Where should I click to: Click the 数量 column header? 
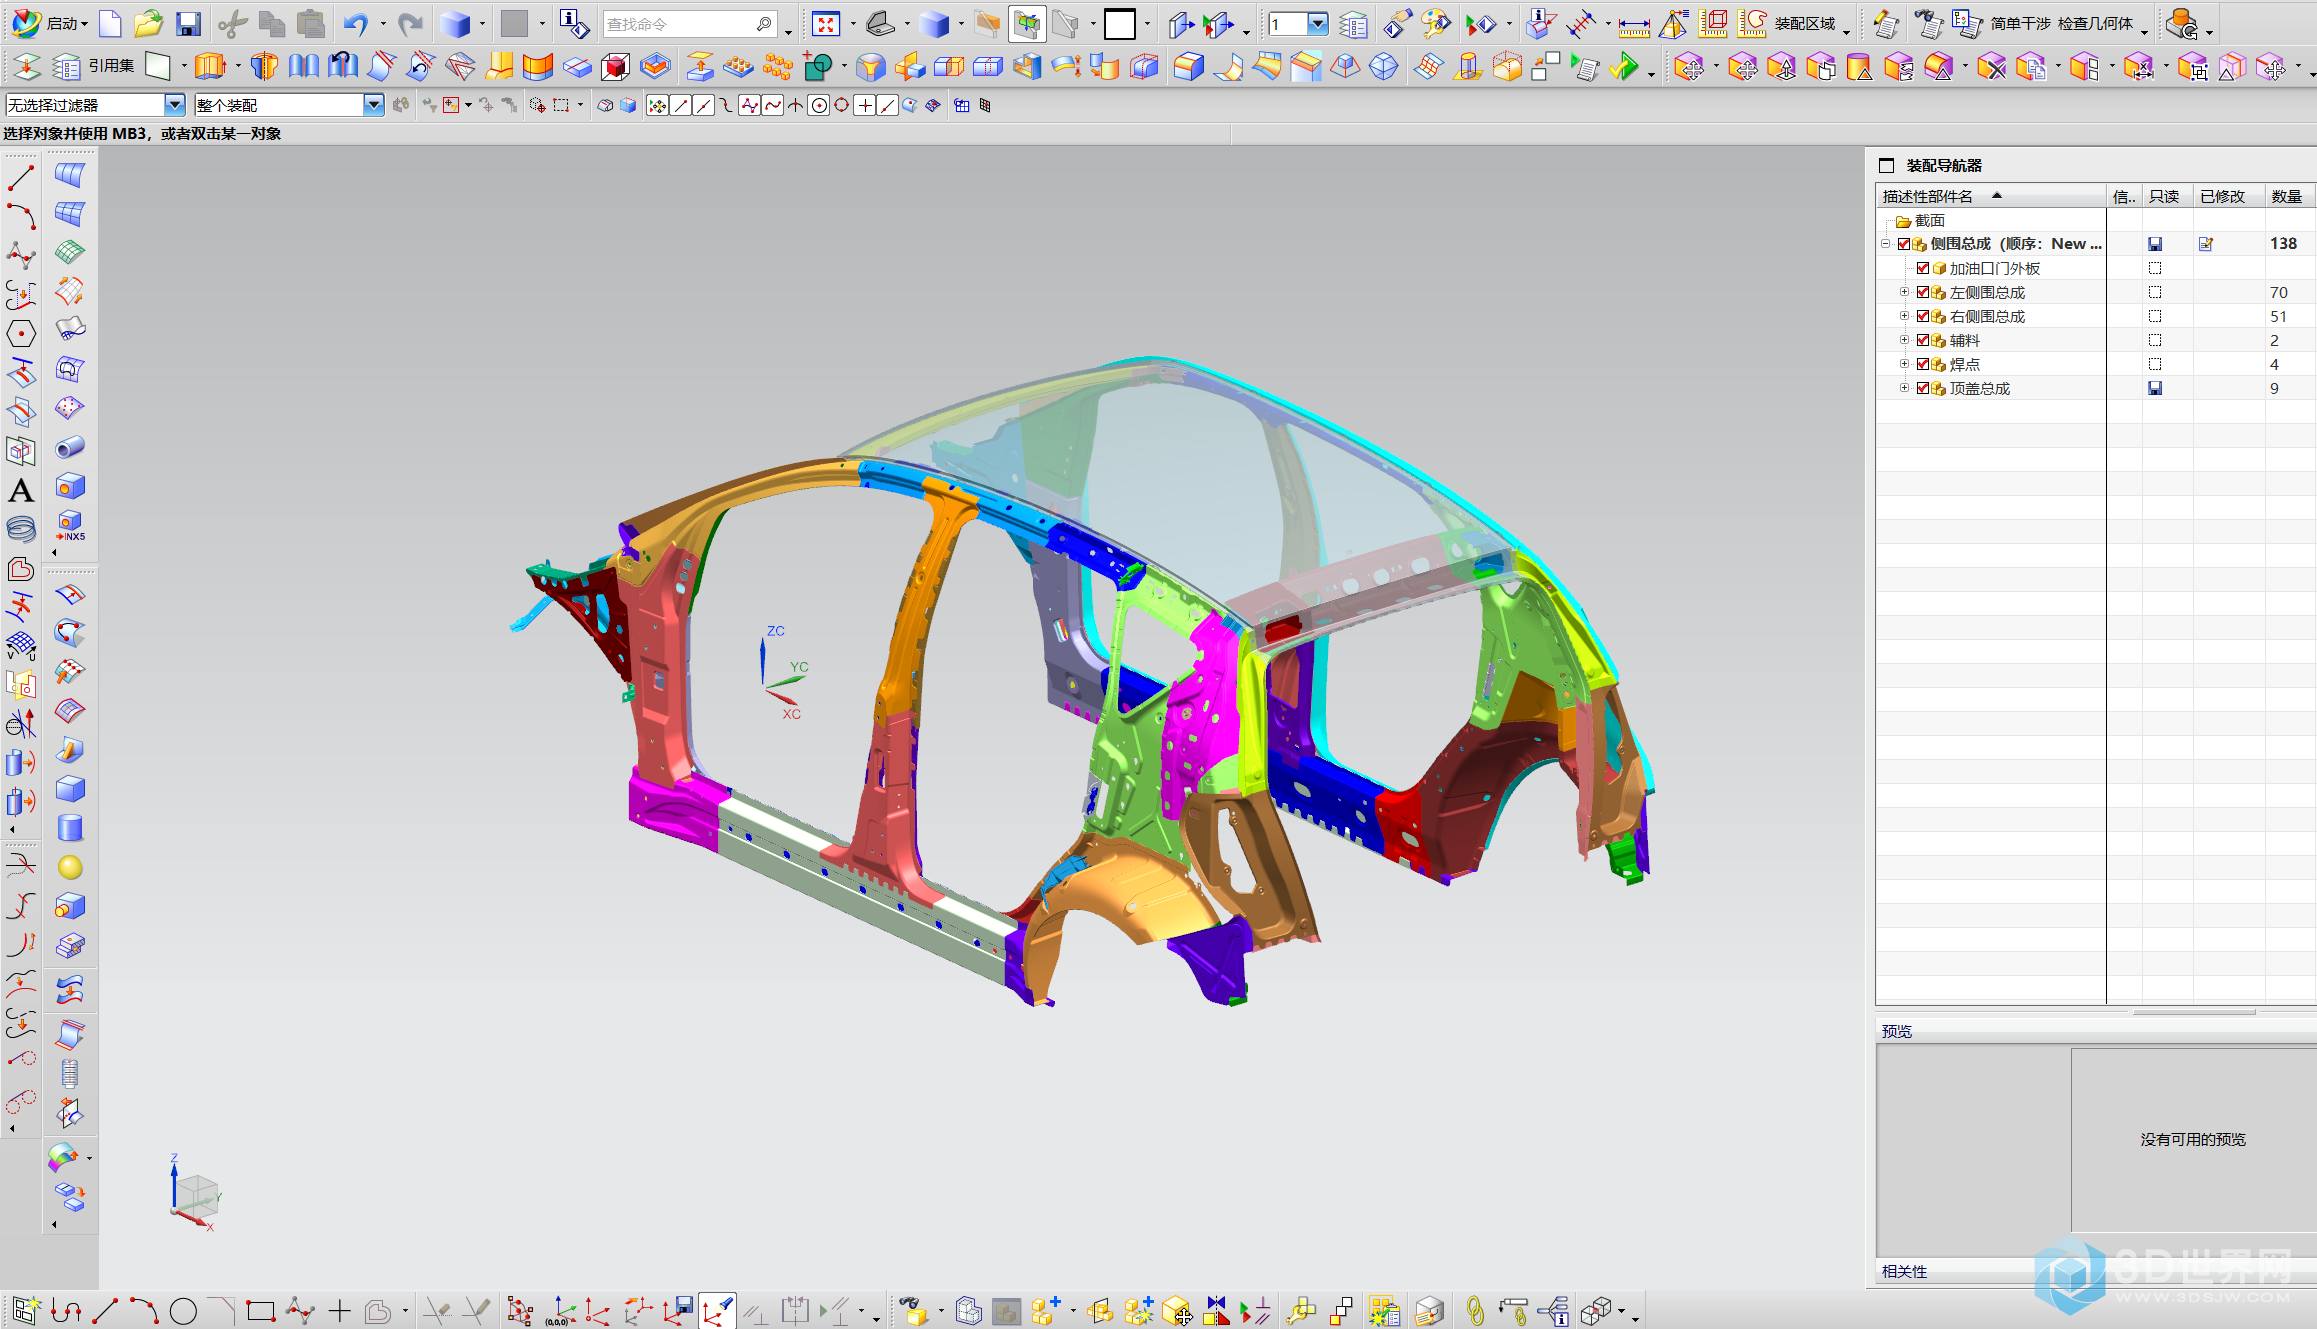tap(2288, 196)
